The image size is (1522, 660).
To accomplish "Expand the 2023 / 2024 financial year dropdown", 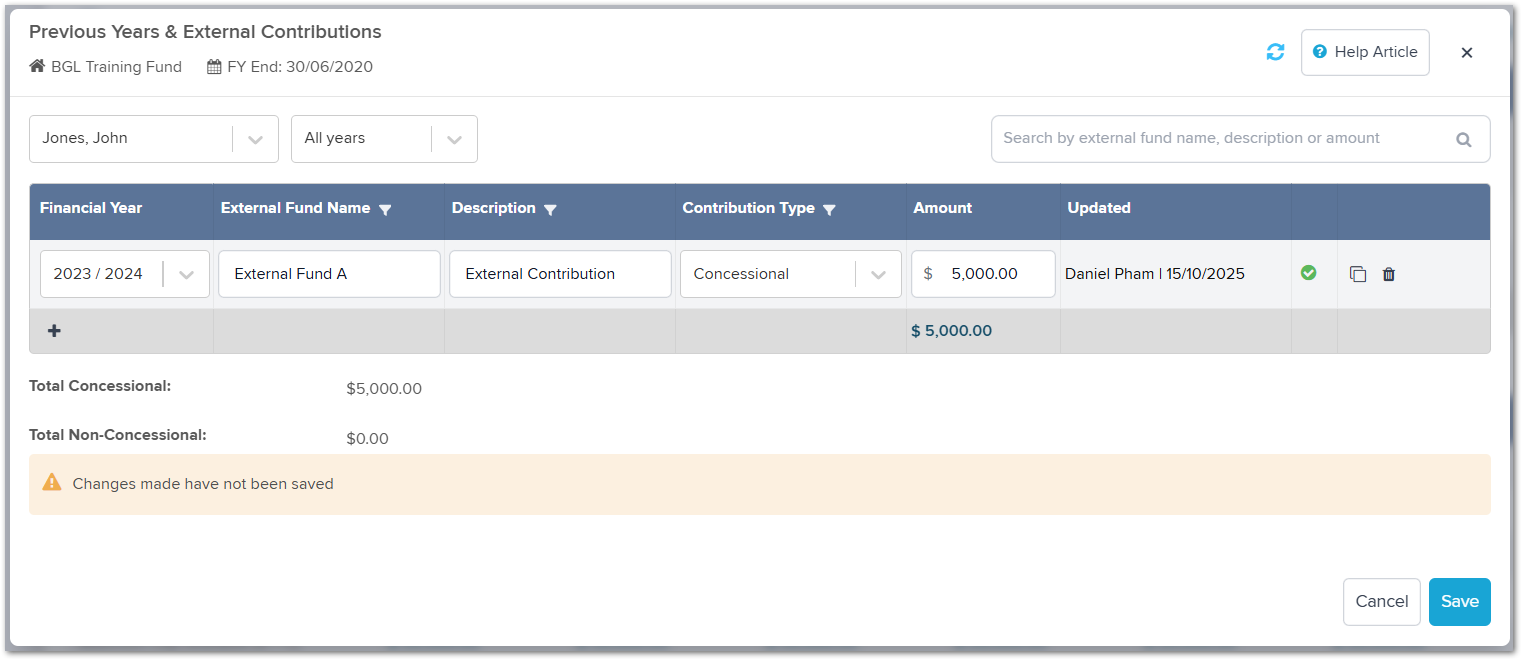I will [x=186, y=273].
